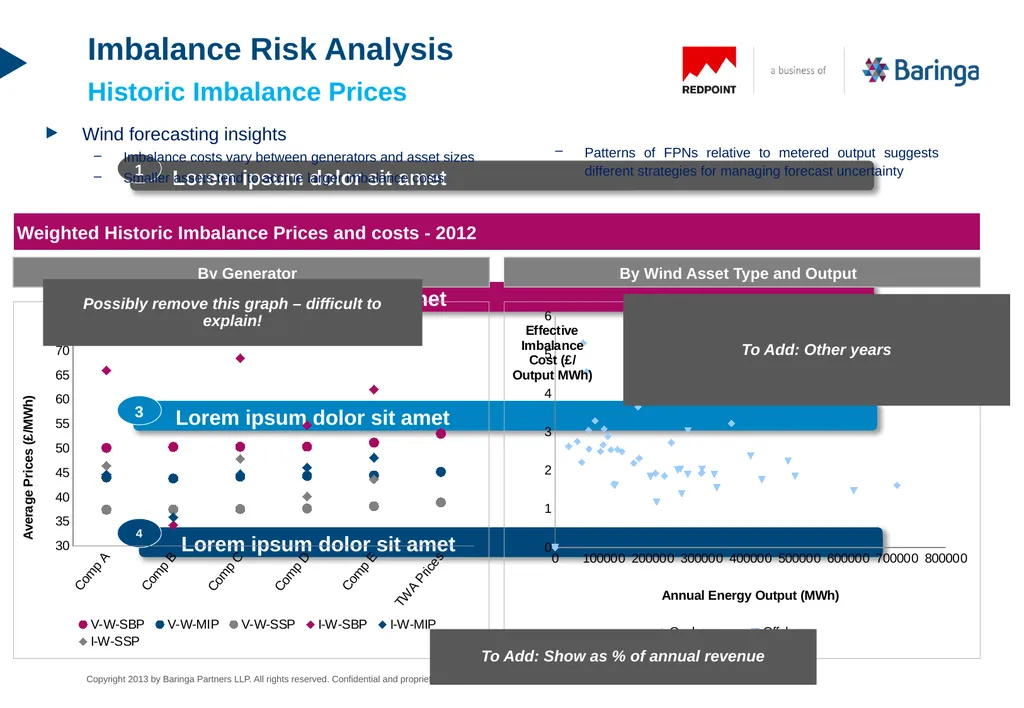Viewport: 1024px width, 708px height.
Task: Click the grey circle point above Comp A
Action: 106,509
